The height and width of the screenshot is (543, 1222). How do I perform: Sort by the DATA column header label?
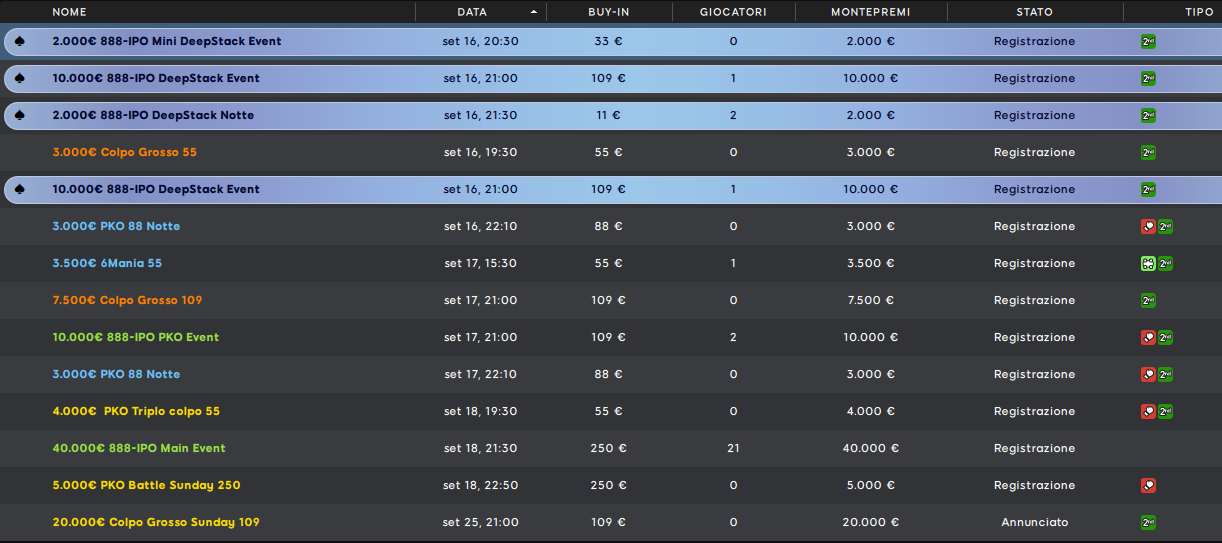tap(472, 12)
